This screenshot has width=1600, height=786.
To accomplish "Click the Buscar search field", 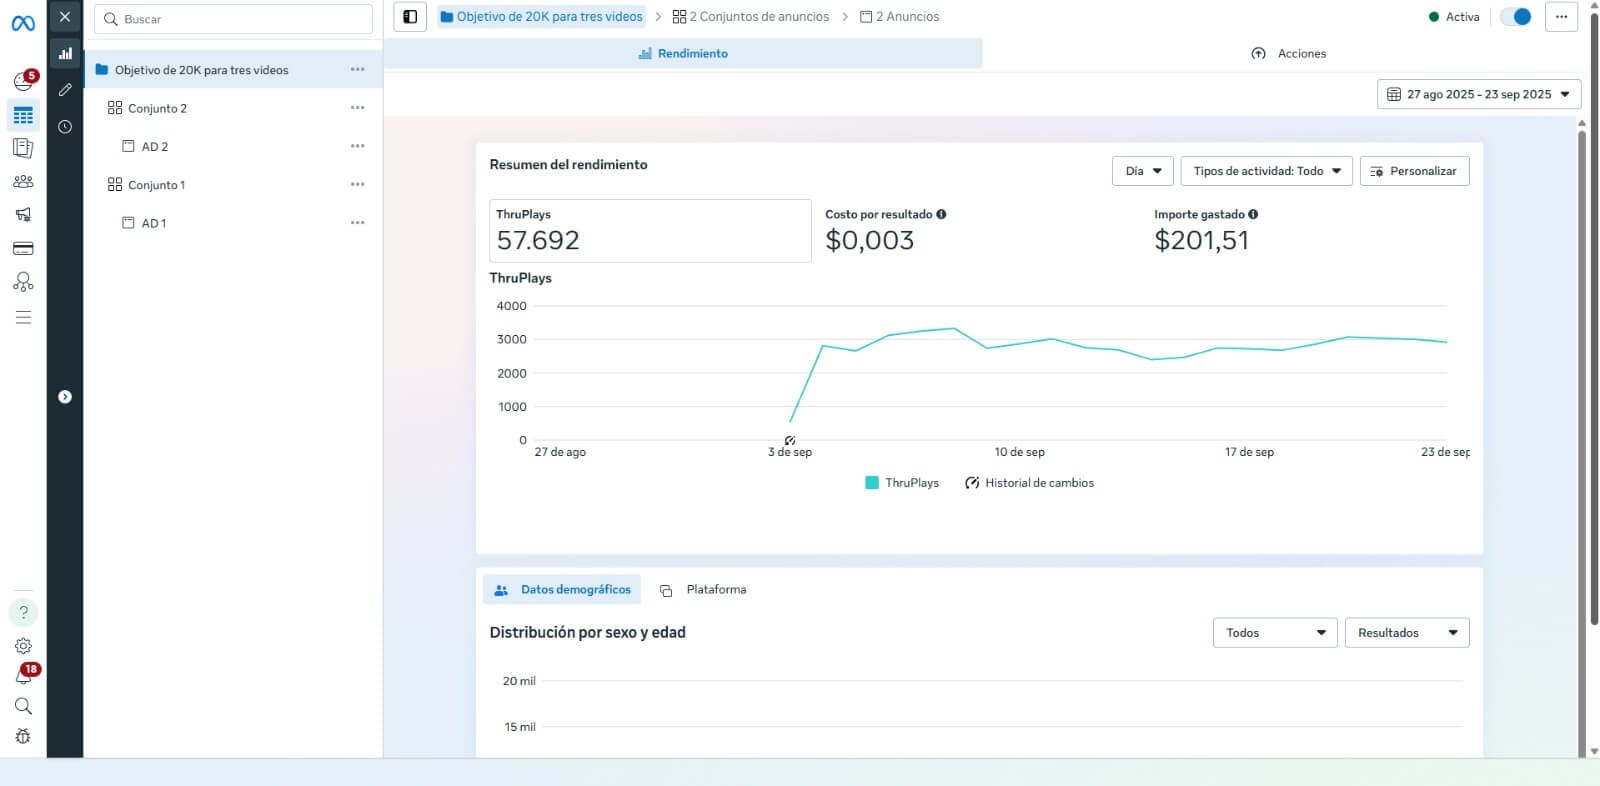I will coord(240,19).
